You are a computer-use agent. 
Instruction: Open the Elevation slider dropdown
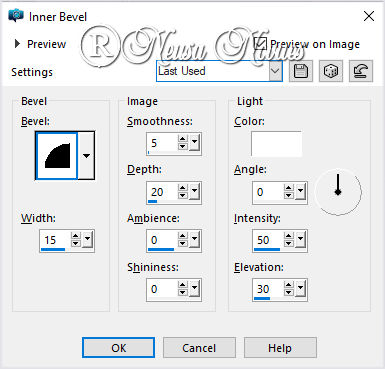(301, 289)
